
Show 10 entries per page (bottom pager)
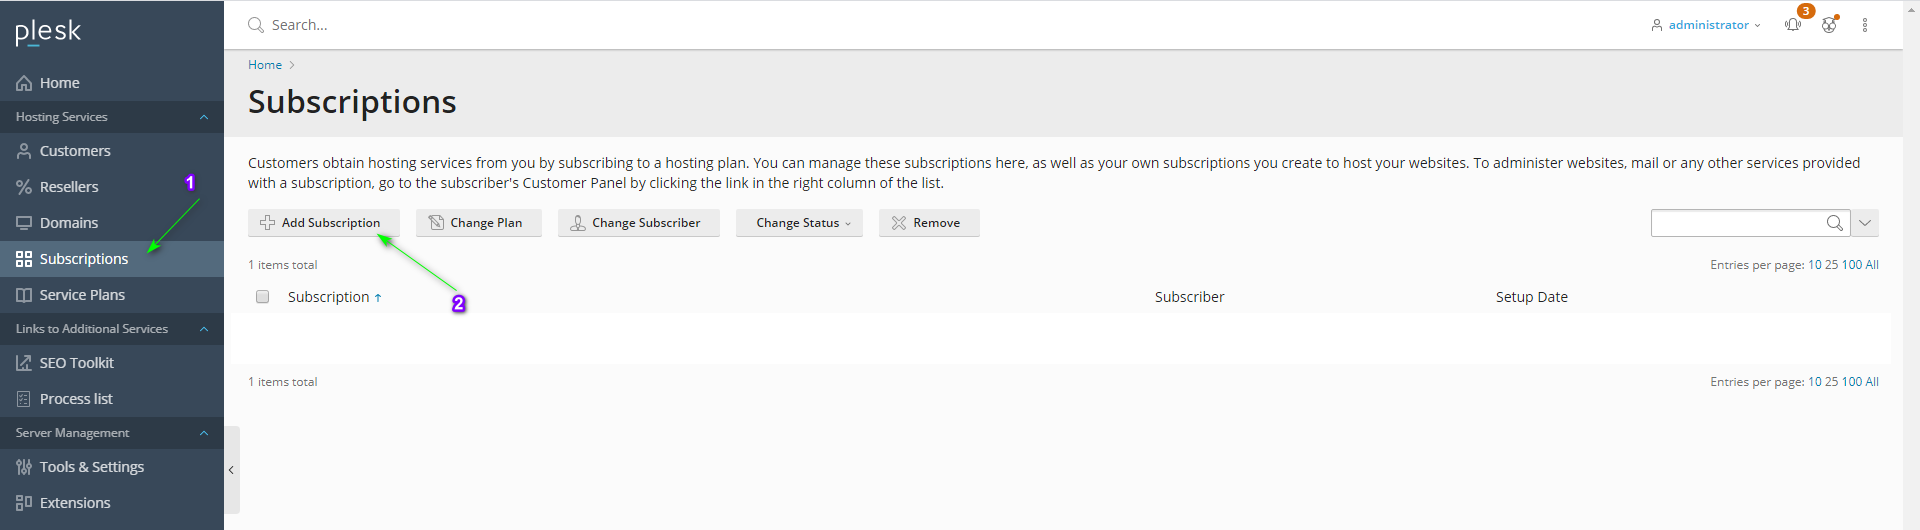click(x=1814, y=382)
